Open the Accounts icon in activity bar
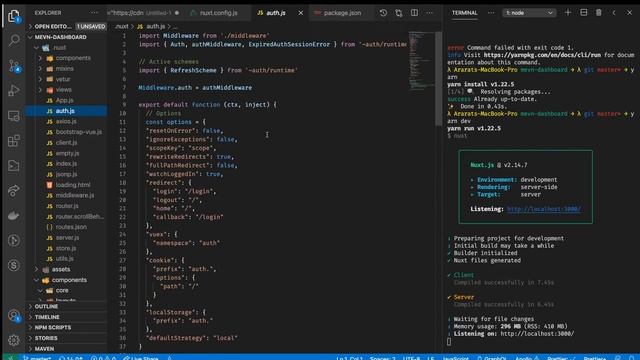This screenshot has height=360, width=640. 14,316
